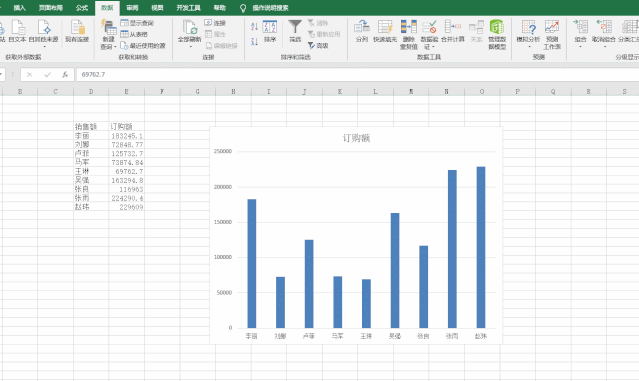Viewport: 639px width, 381px height.
Task: Expand the What-If Analysis (模拟分析) menu
Action: tap(529, 35)
